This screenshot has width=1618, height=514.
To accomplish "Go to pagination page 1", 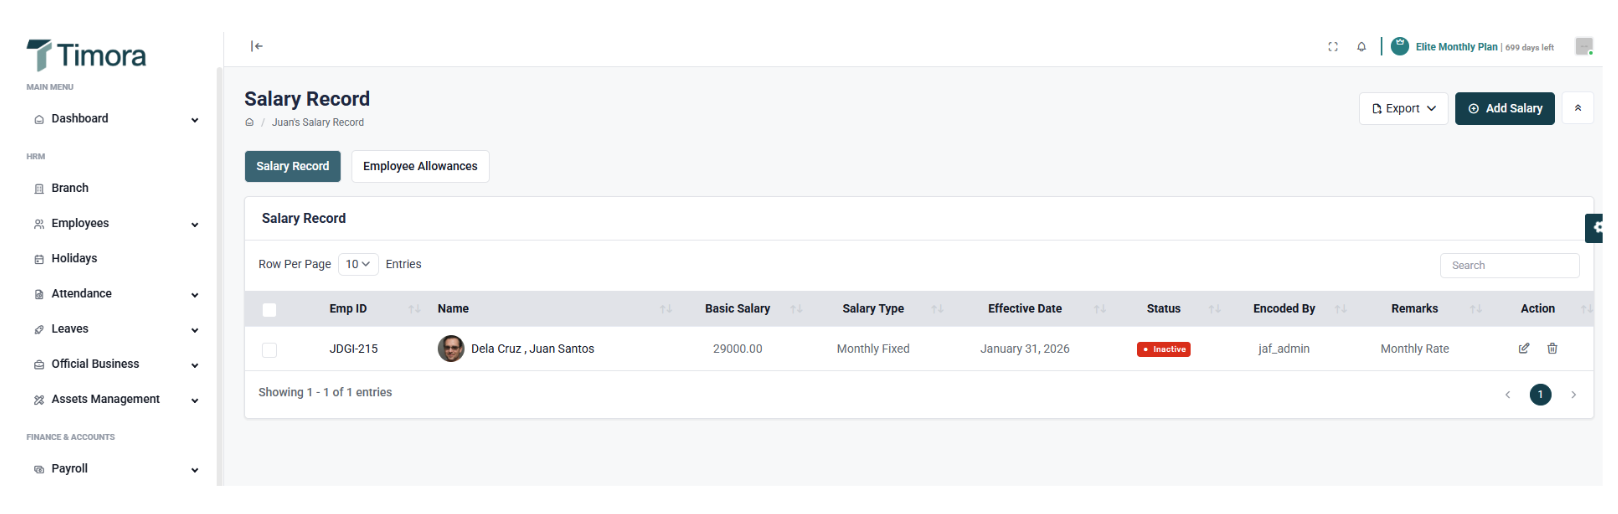I will coord(1540,395).
